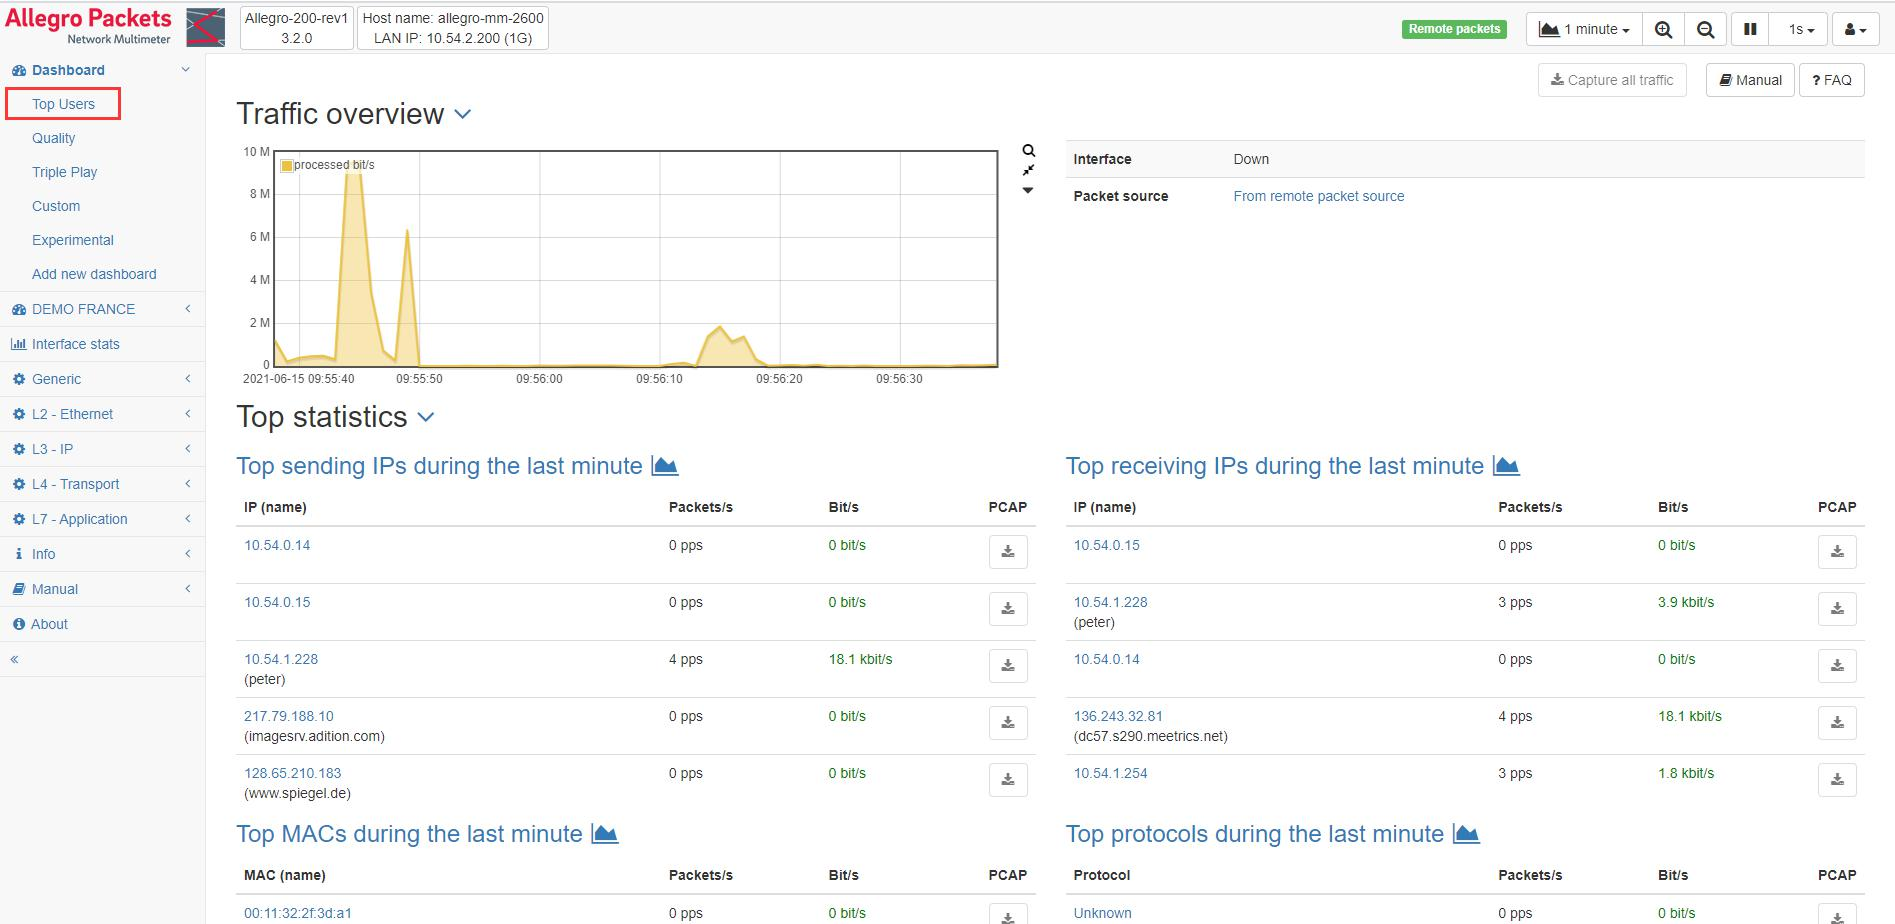Image resolution: width=1895 pixels, height=924 pixels.
Task: Click the graph icon beside Top protocols heading
Action: [1465, 834]
